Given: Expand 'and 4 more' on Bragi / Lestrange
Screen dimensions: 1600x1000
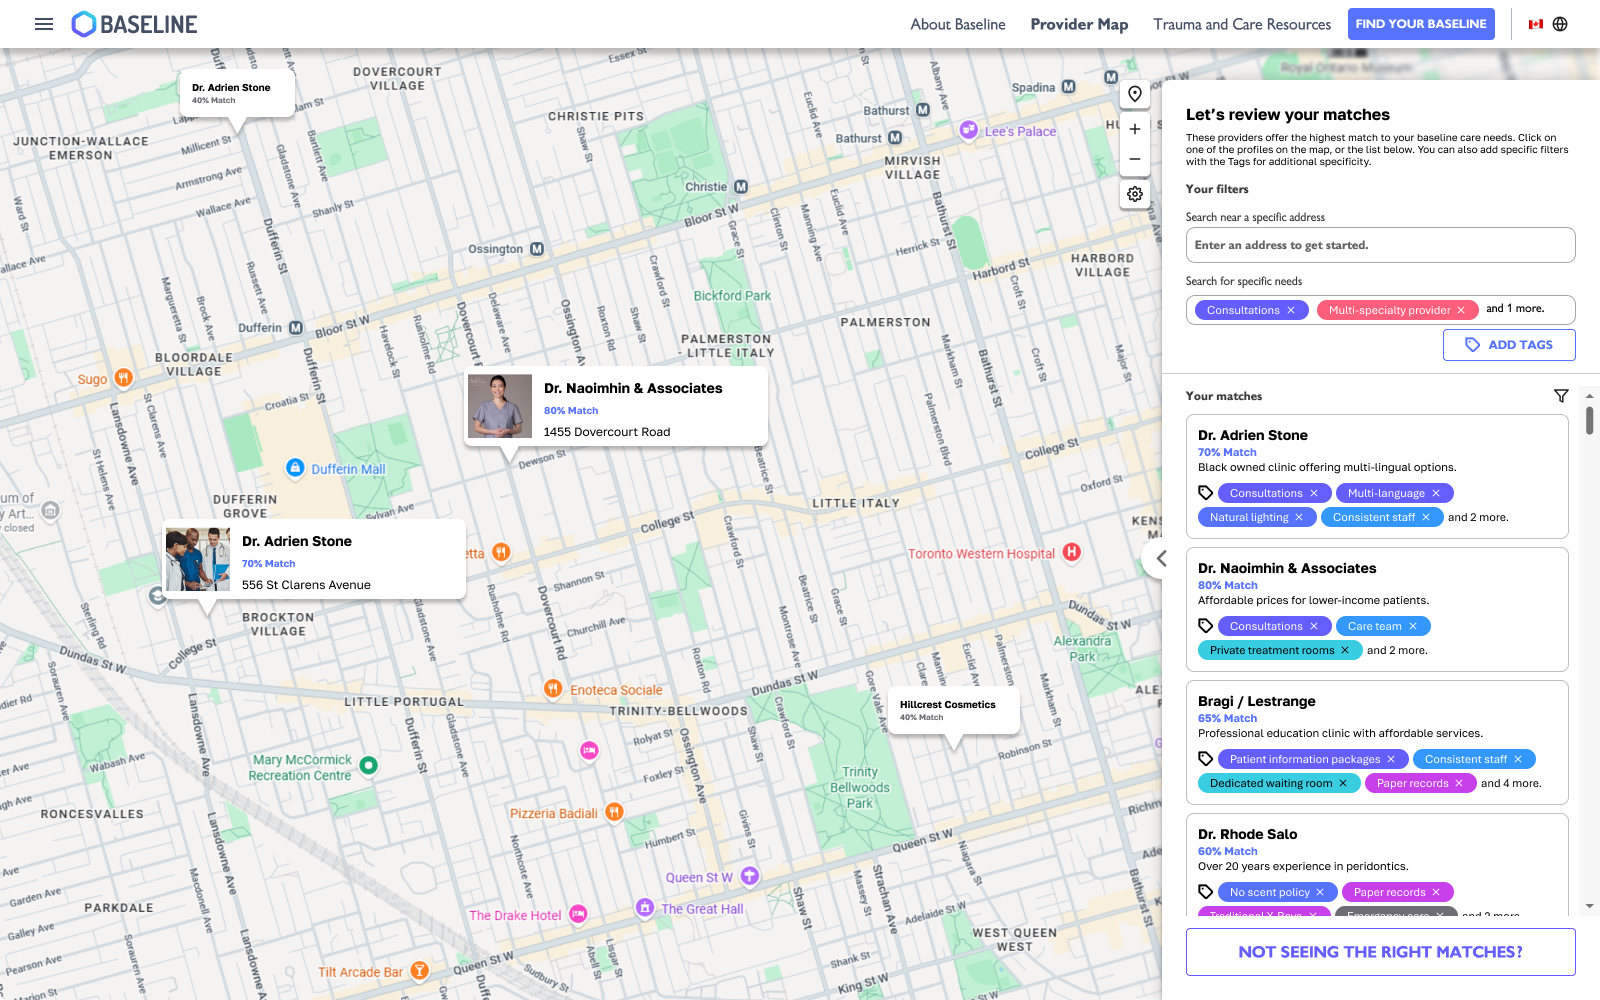Looking at the screenshot, I should [1511, 783].
